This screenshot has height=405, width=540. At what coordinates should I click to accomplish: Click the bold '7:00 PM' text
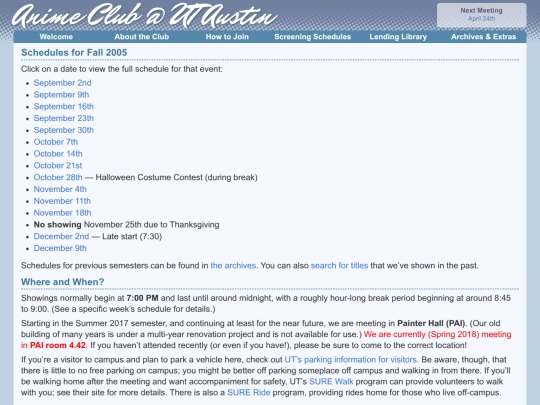point(142,298)
